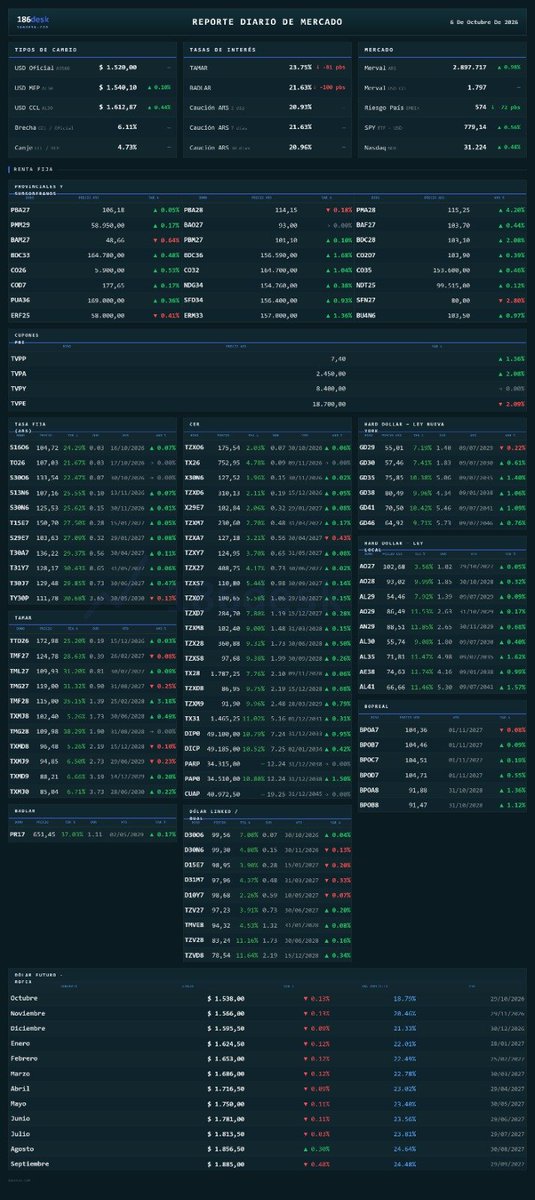
Task: Select the 'CER' table header
Action: click(x=195, y=424)
